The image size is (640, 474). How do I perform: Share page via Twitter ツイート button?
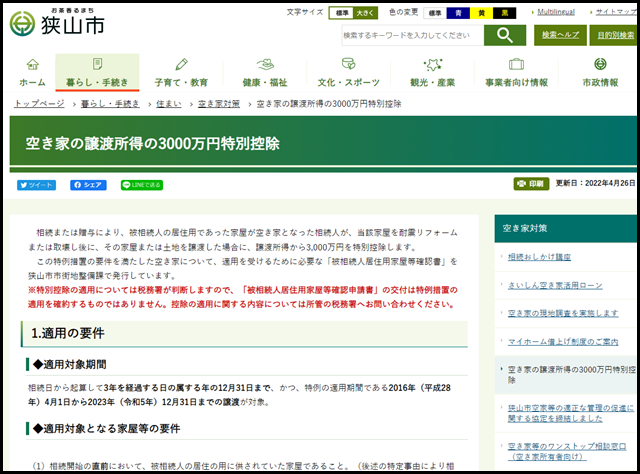pos(36,185)
